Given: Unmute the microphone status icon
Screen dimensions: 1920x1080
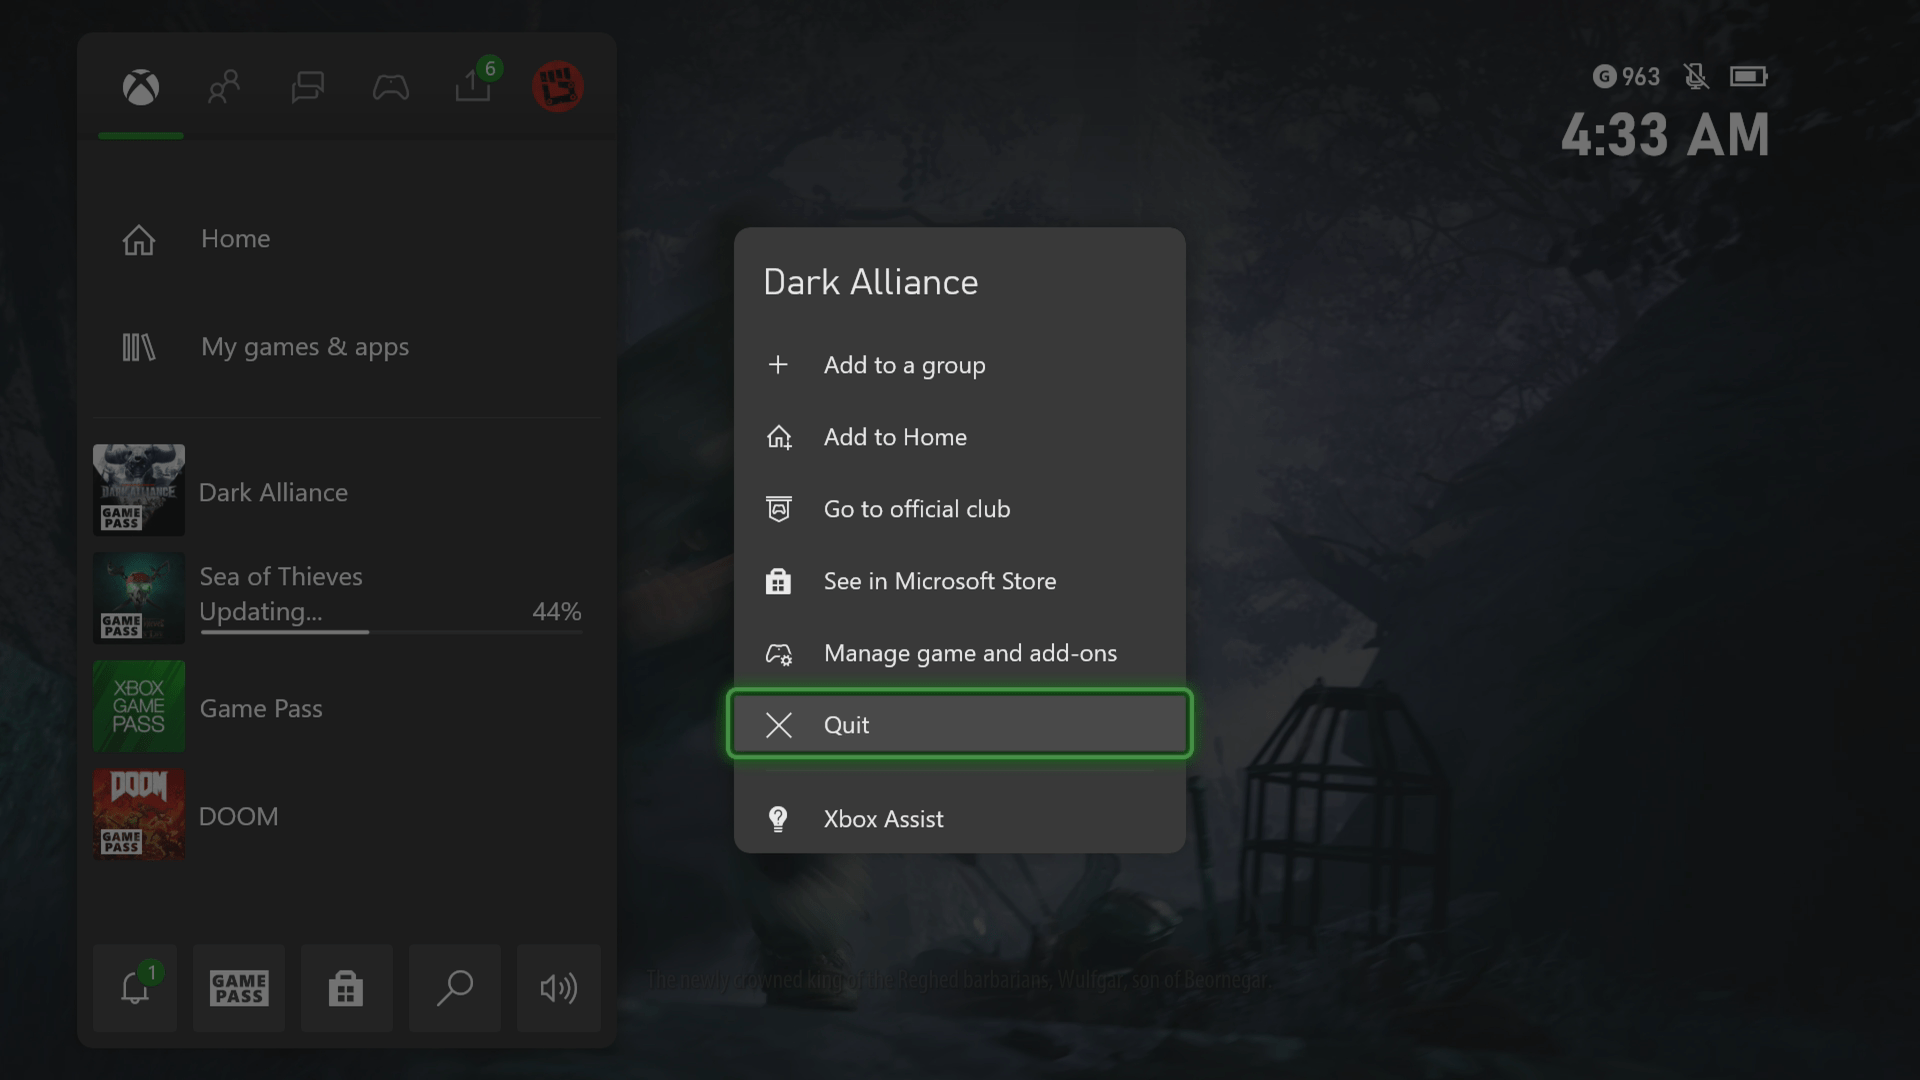Looking at the screenshot, I should pyautogui.click(x=1697, y=76).
